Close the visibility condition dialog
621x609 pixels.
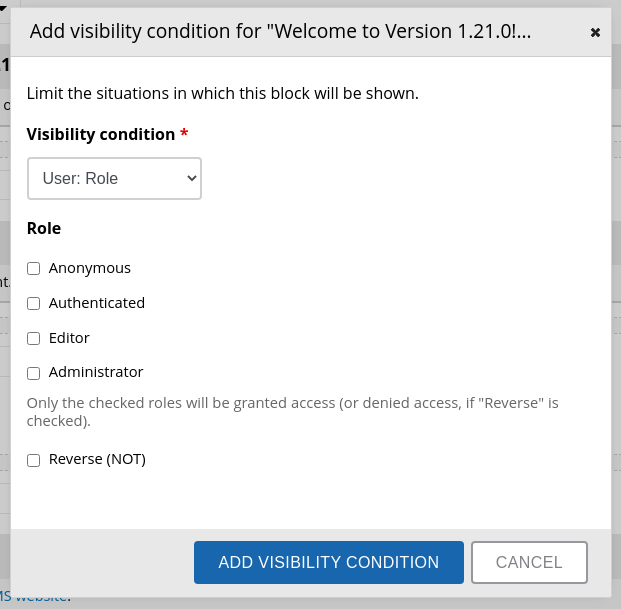[x=595, y=32]
